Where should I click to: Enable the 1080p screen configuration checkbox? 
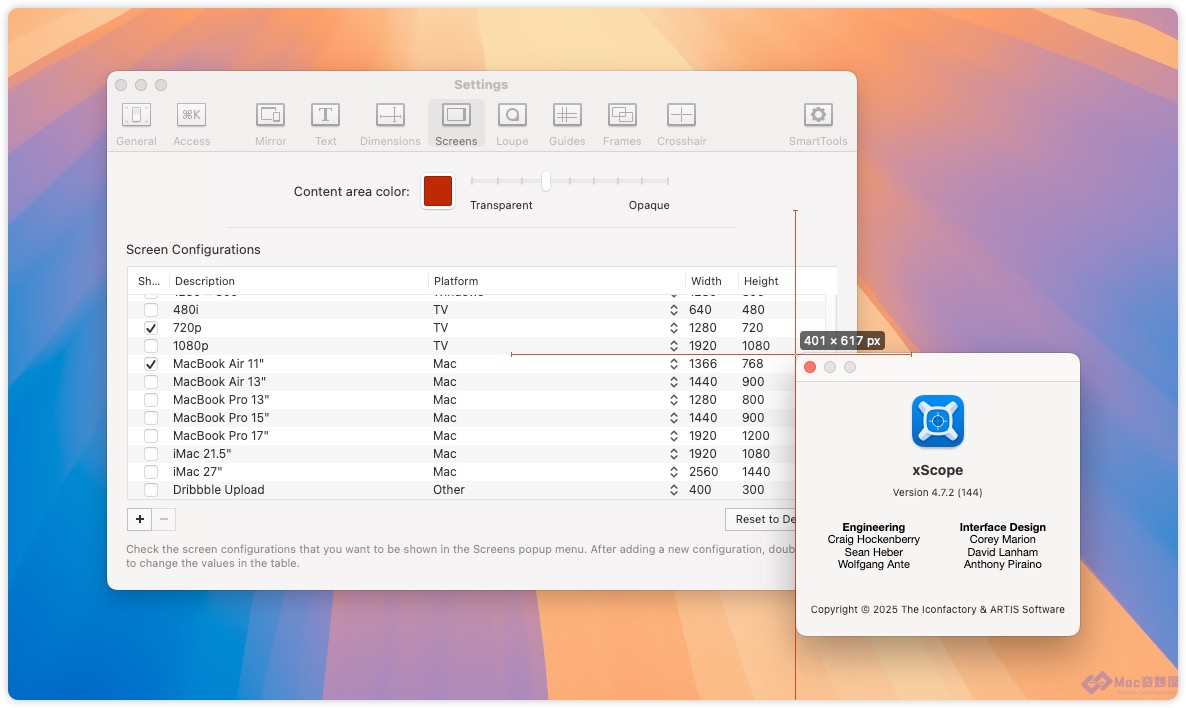151,346
